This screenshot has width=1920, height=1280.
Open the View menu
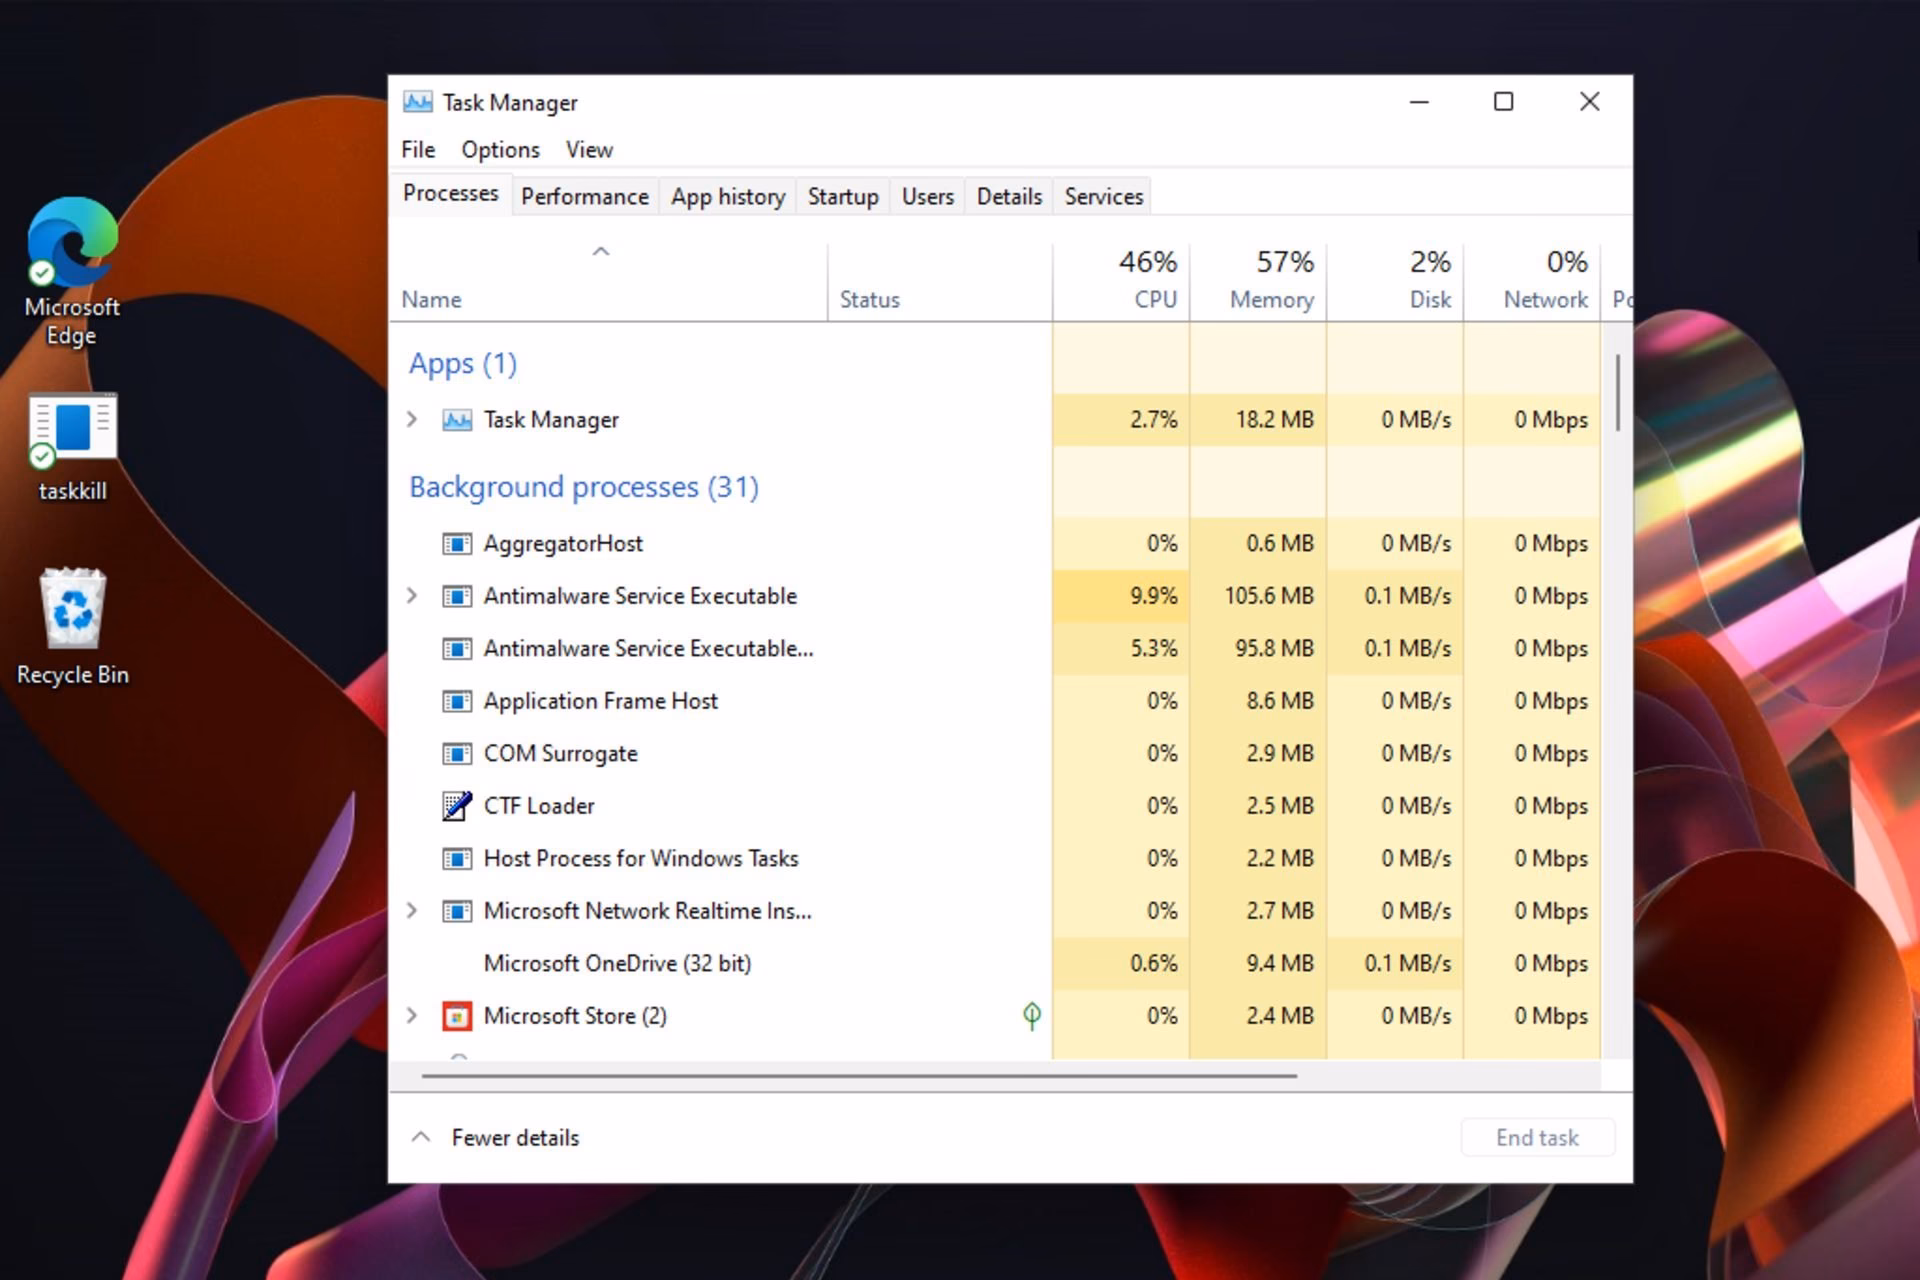[589, 150]
